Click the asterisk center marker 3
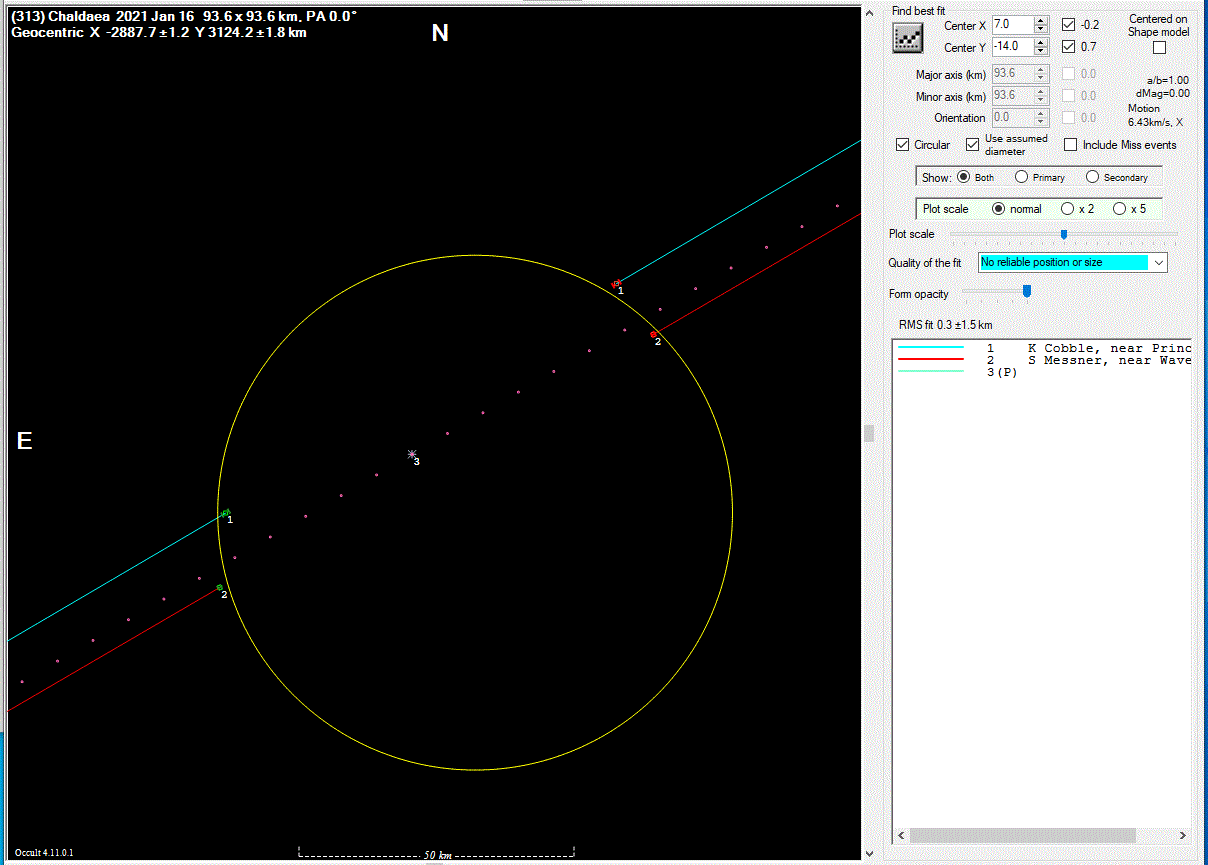The image size is (1208, 865). point(412,454)
